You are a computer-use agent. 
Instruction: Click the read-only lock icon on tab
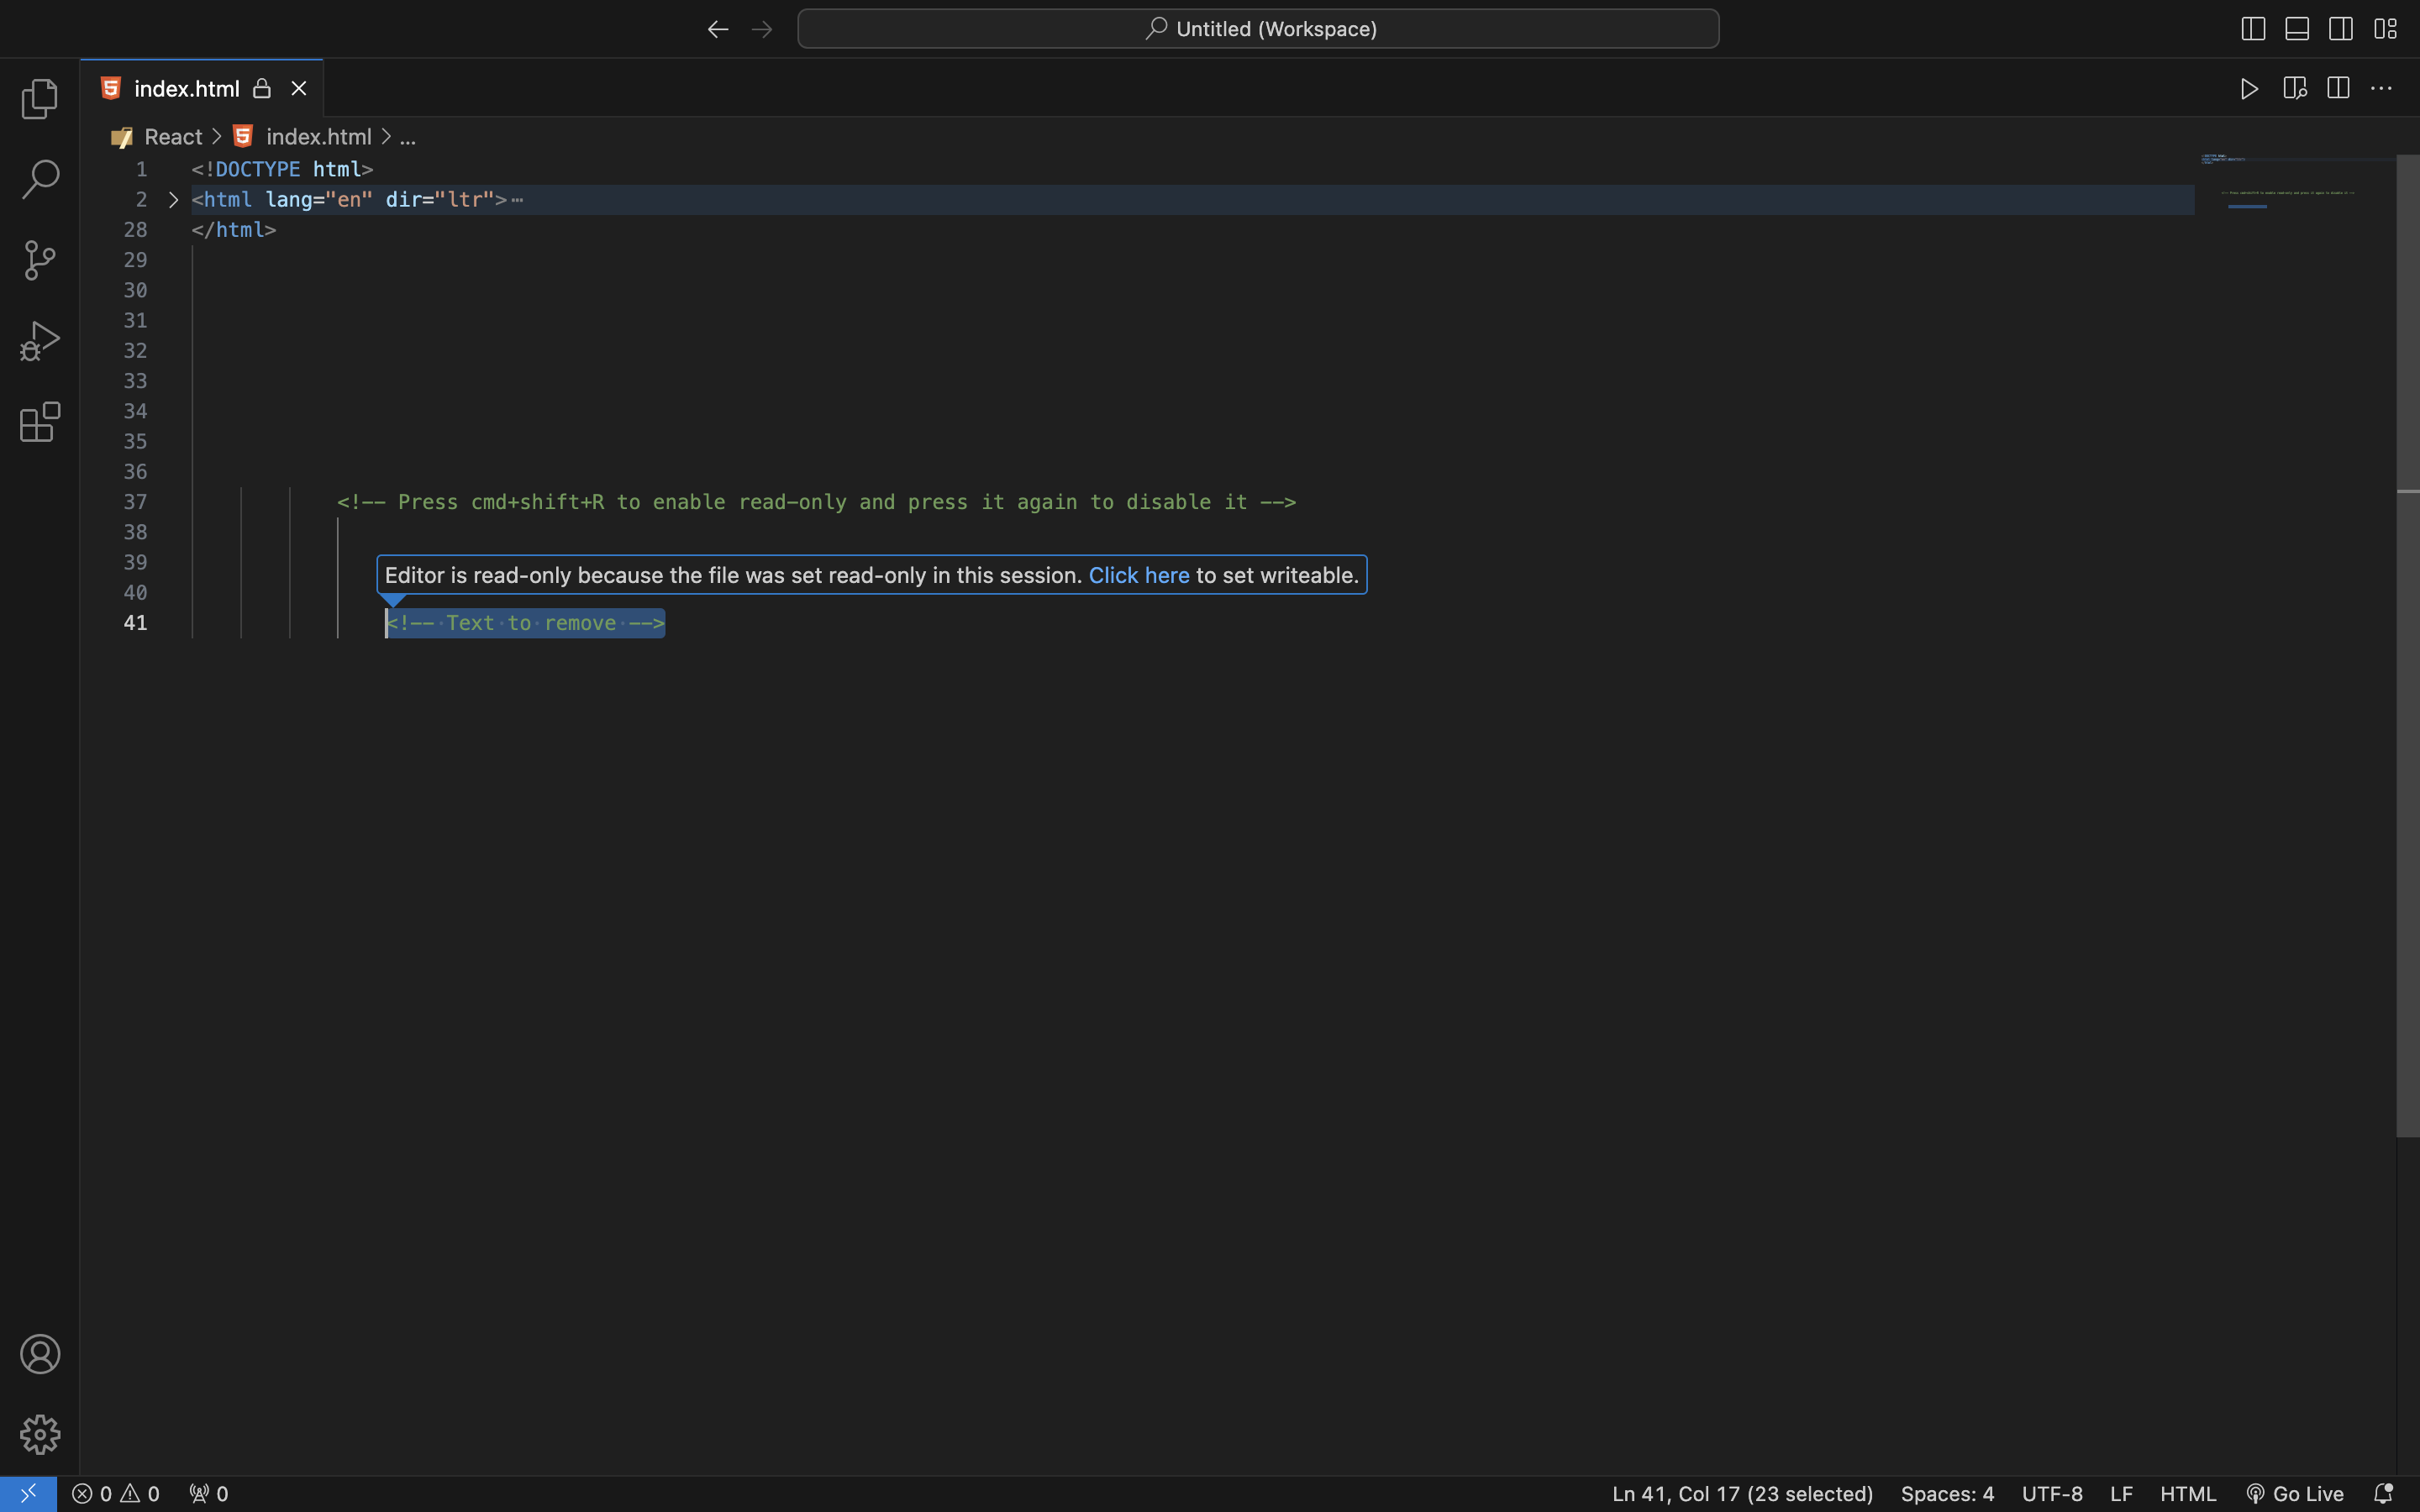click(262, 89)
